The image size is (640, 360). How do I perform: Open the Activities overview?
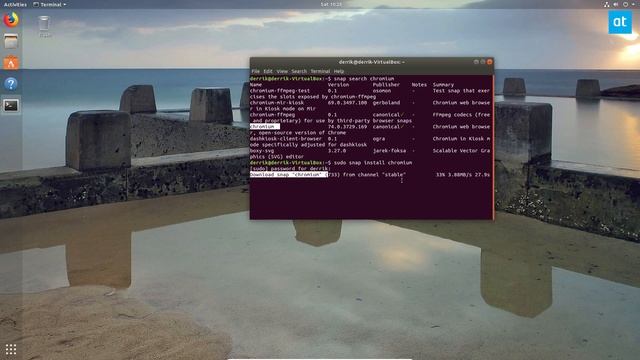pos(15,4)
